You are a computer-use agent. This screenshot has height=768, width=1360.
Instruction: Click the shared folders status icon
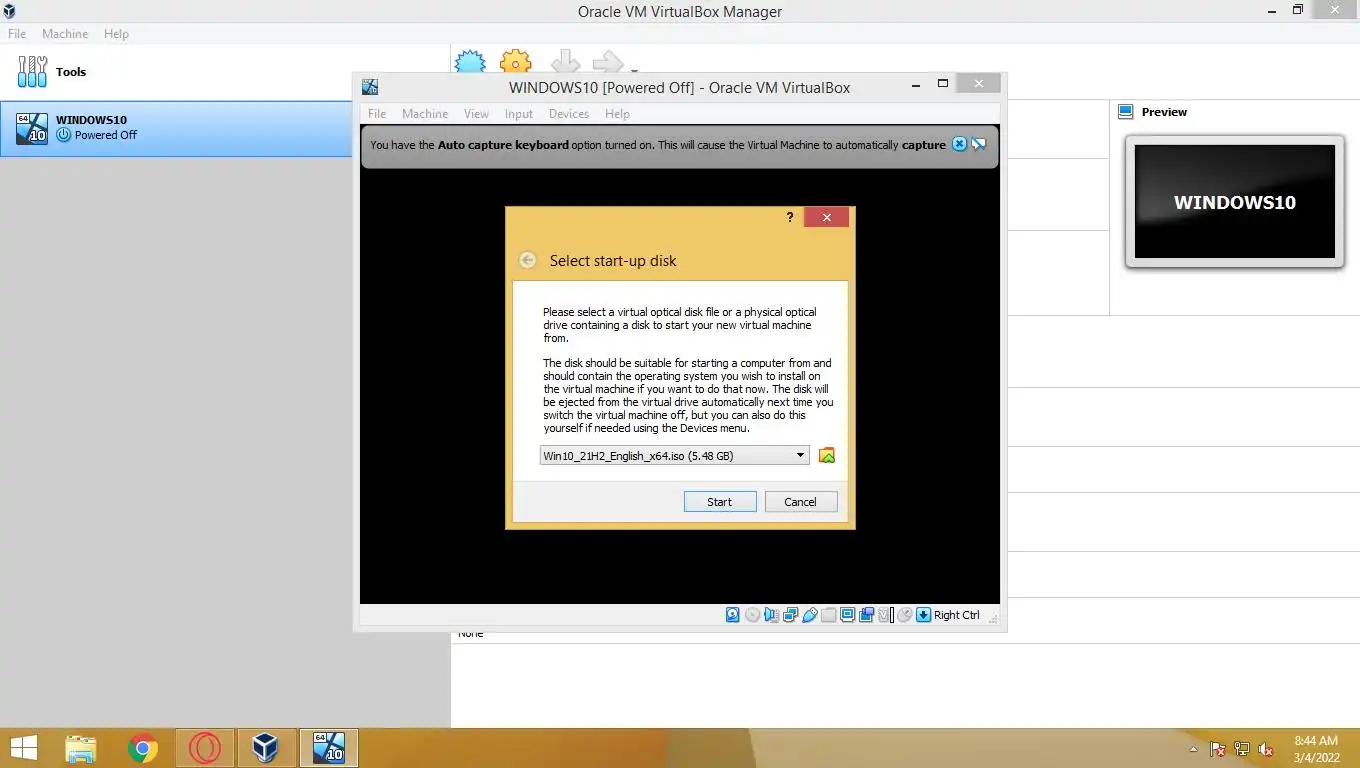828,615
